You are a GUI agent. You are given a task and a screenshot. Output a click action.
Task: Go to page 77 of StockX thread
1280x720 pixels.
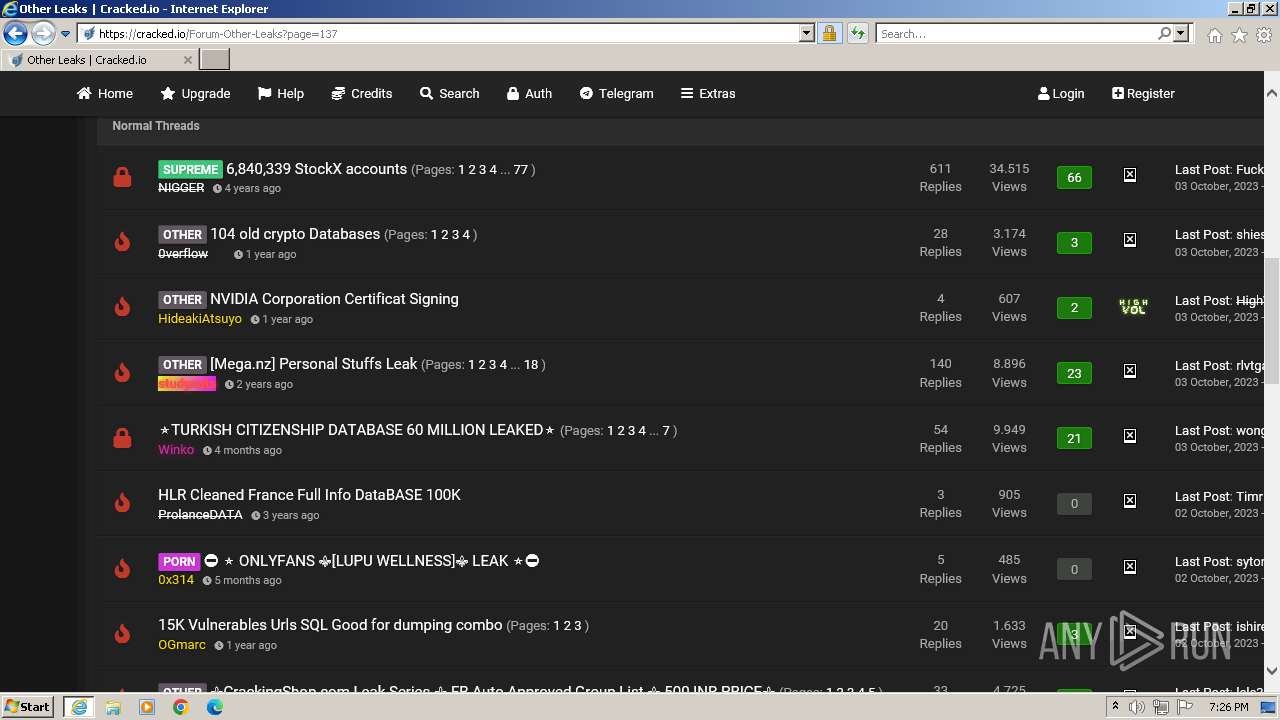[x=520, y=170]
